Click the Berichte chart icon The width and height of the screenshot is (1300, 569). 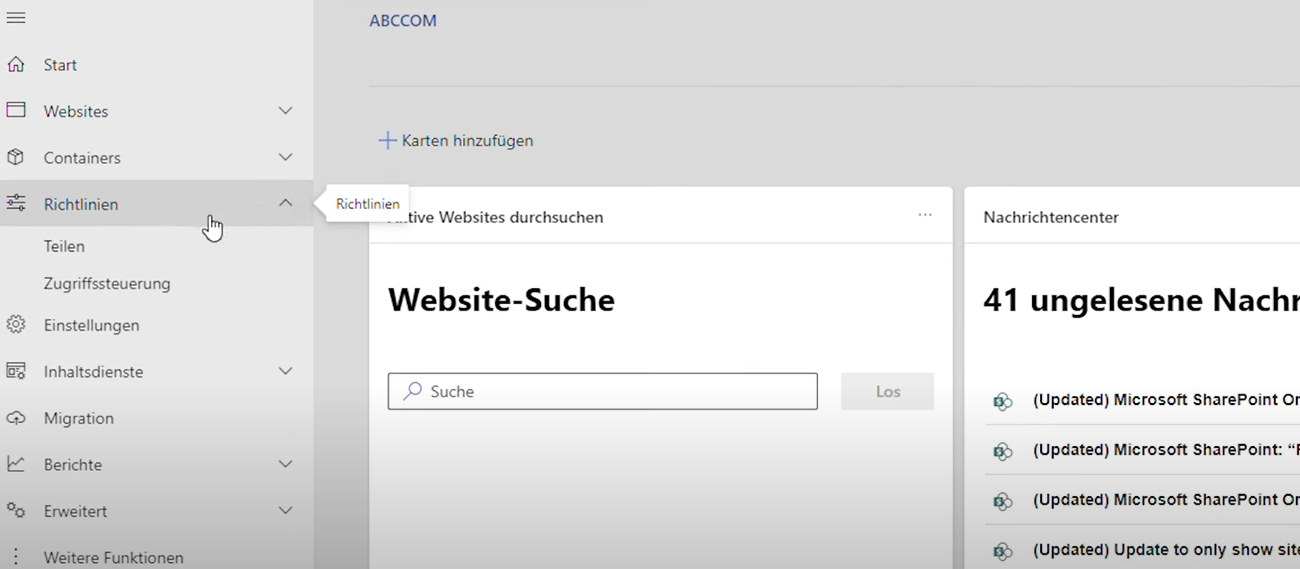(x=16, y=464)
